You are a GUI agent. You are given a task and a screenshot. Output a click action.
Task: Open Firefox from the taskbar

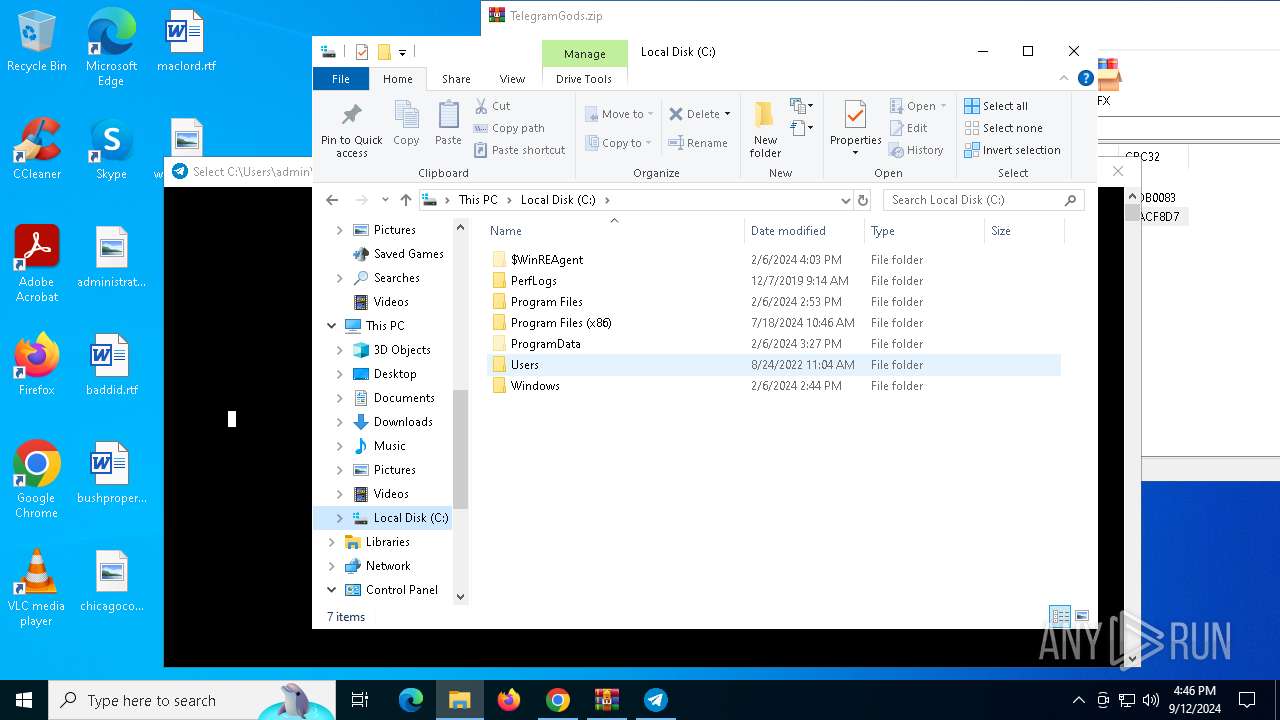click(x=509, y=700)
